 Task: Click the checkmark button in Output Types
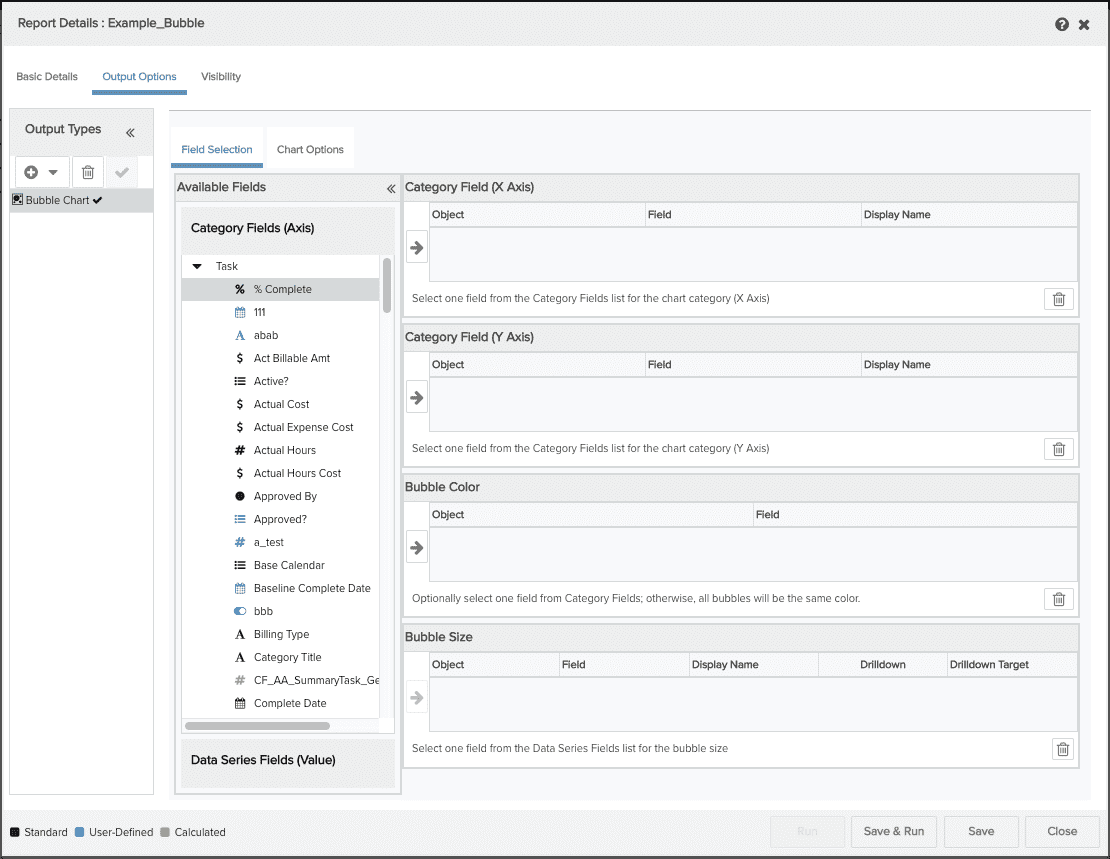click(122, 172)
